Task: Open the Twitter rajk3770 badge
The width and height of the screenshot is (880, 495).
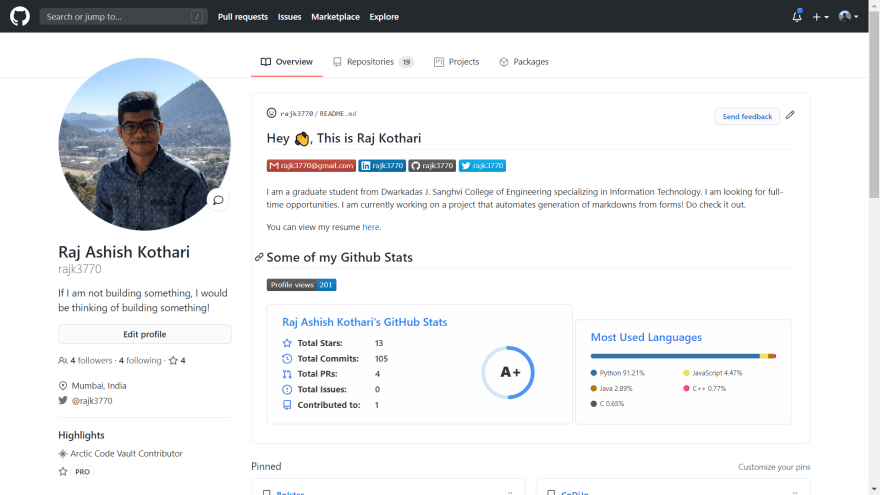Action: point(482,166)
